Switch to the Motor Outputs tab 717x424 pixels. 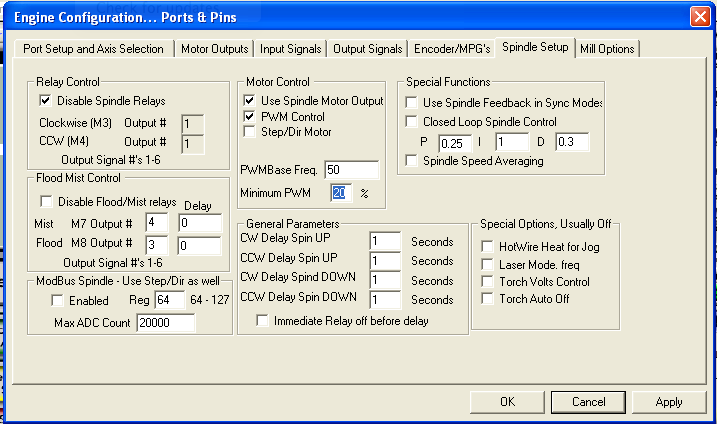point(214,48)
